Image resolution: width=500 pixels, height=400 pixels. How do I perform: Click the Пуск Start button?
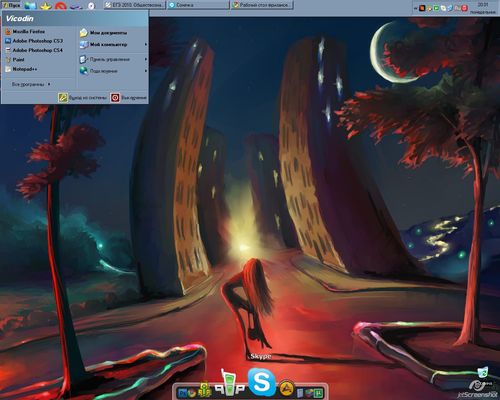[x=11, y=5]
